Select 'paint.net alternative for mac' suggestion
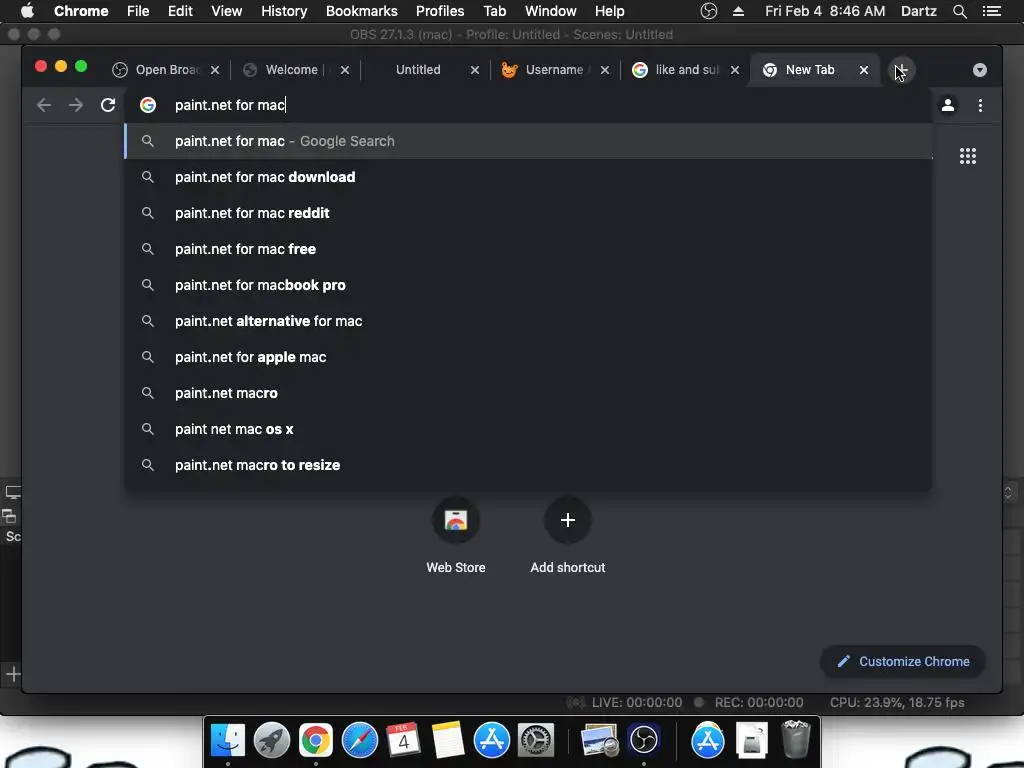Image resolution: width=1024 pixels, height=768 pixels. tap(528, 321)
